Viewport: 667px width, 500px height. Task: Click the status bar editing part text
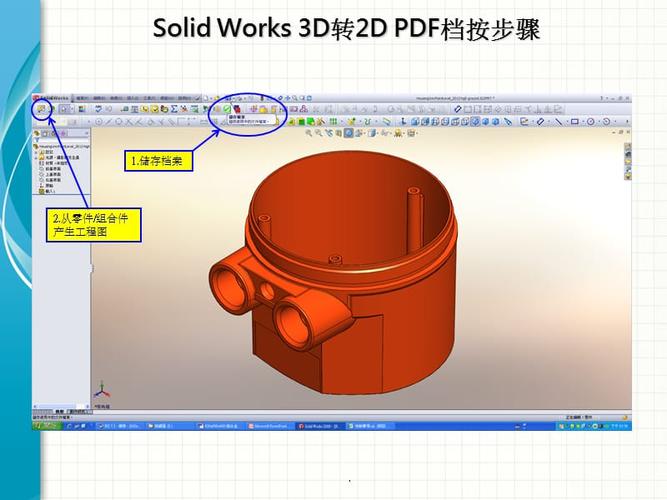click(x=579, y=417)
